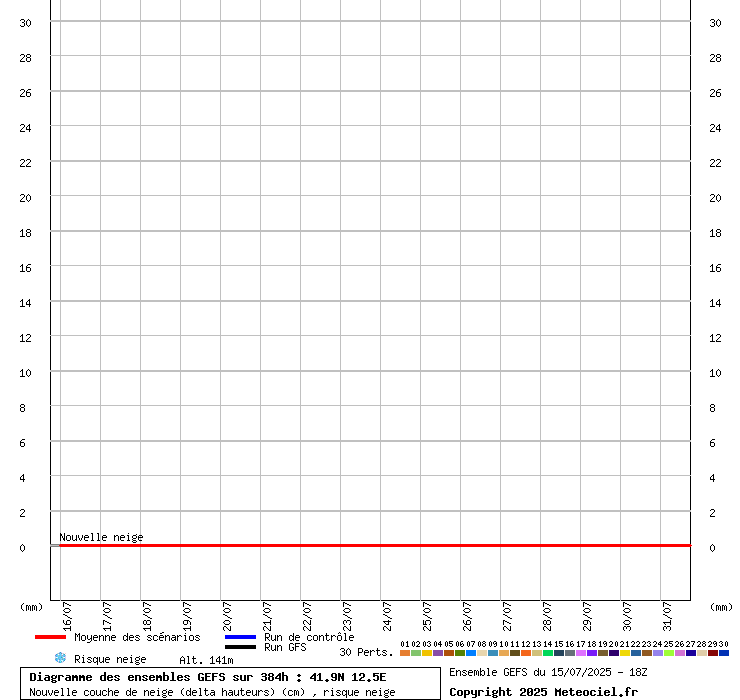
Task: Click the 29/07 date label
Action: 587,616
